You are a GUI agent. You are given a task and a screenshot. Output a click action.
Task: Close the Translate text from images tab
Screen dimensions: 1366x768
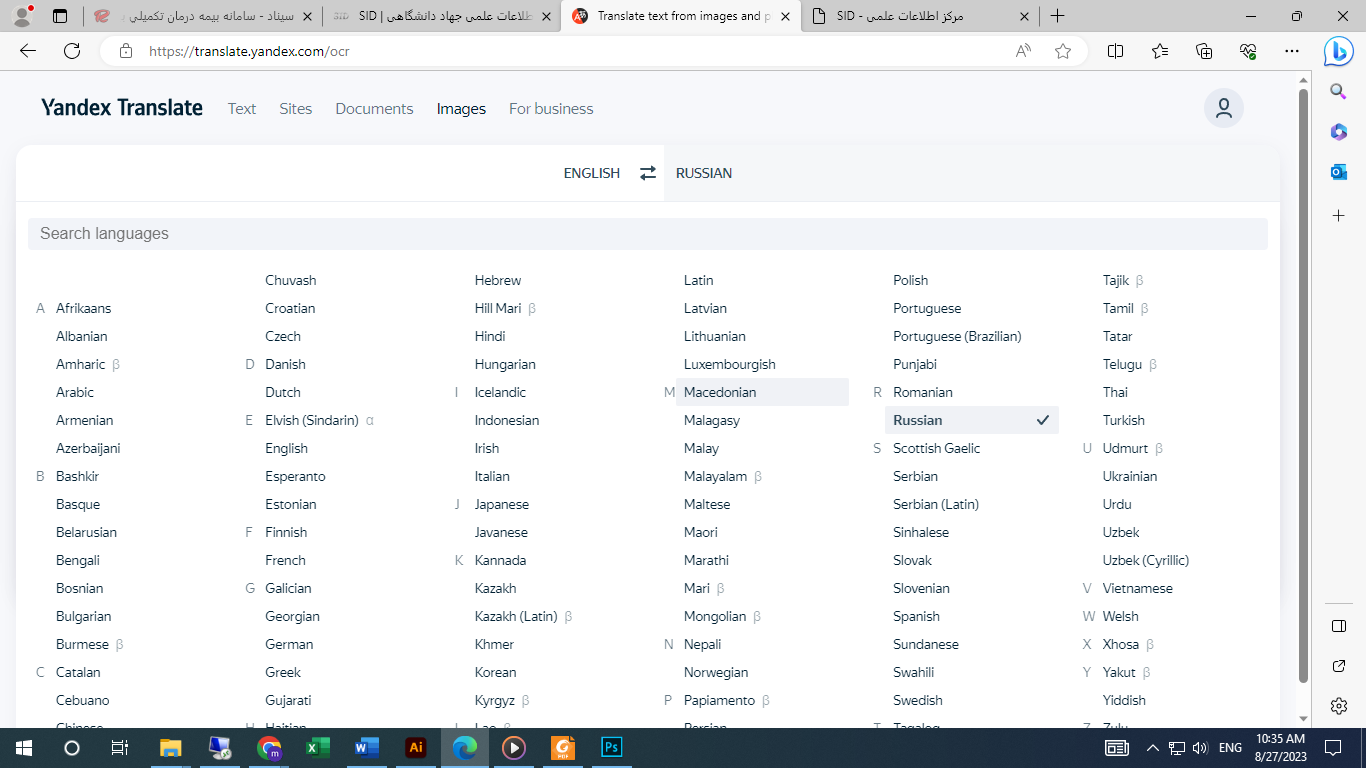pyautogui.click(x=785, y=16)
